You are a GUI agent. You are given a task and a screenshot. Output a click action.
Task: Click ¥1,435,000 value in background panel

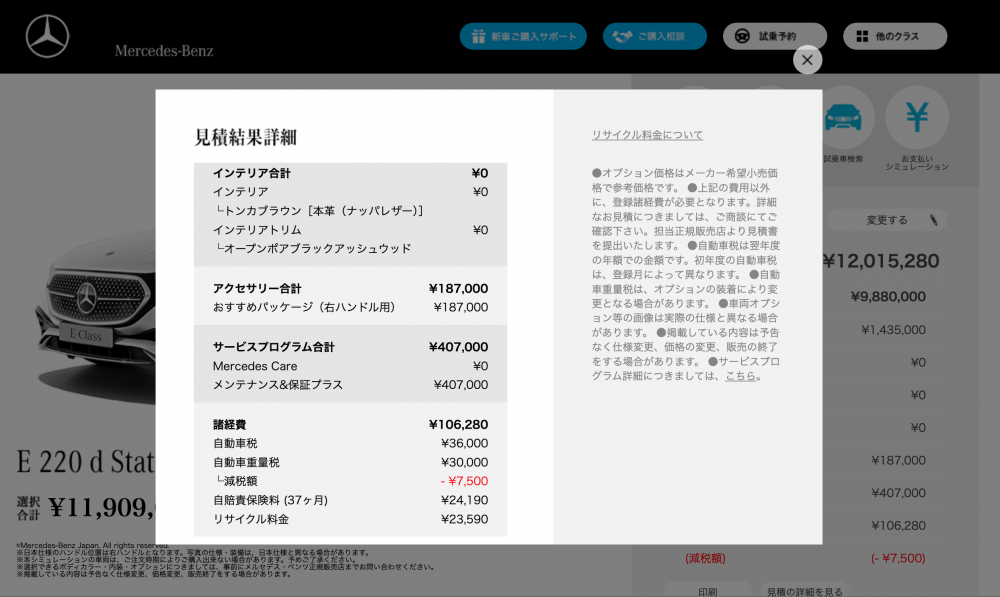(893, 330)
